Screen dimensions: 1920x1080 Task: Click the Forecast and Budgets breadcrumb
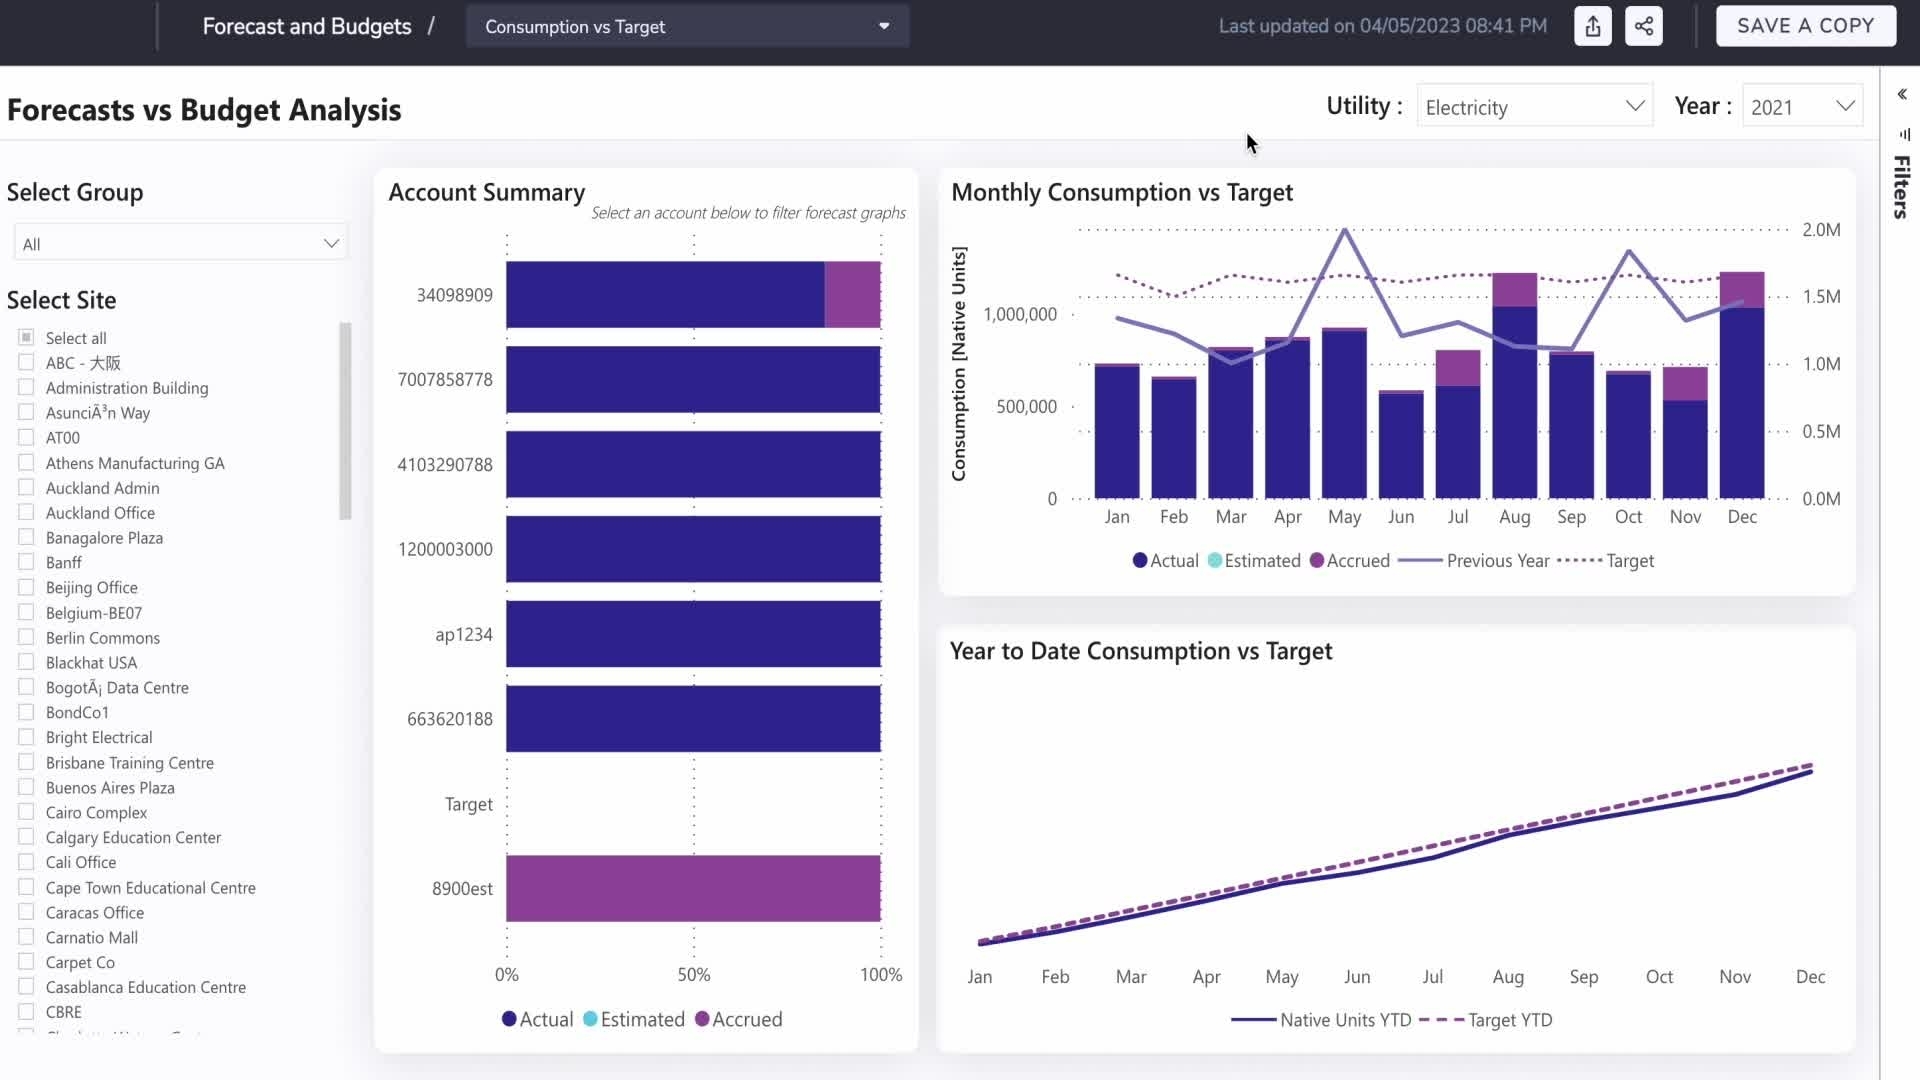[x=306, y=26]
